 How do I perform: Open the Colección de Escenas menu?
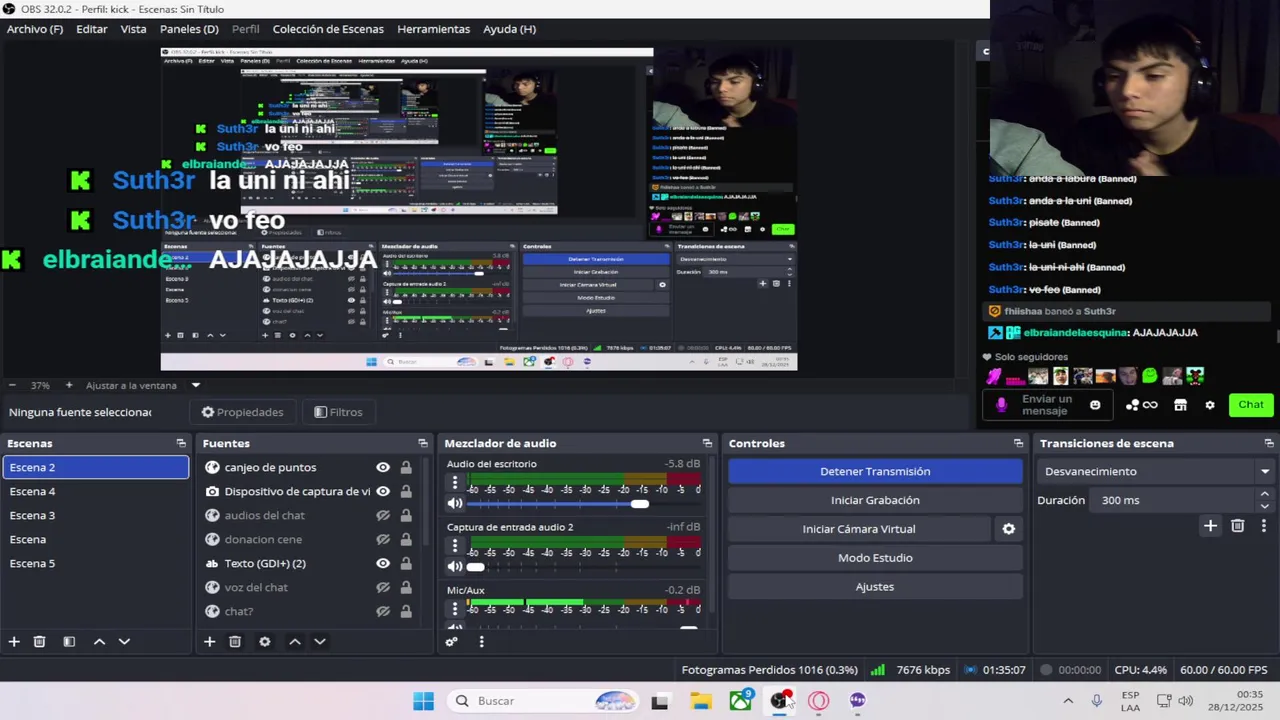pos(328,29)
